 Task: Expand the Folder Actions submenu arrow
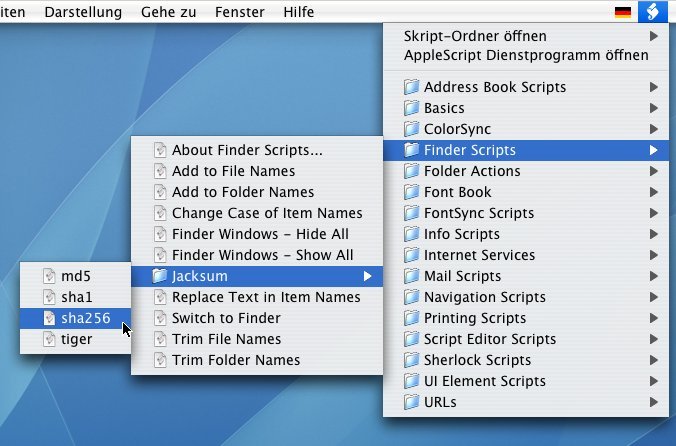(654, 171)
